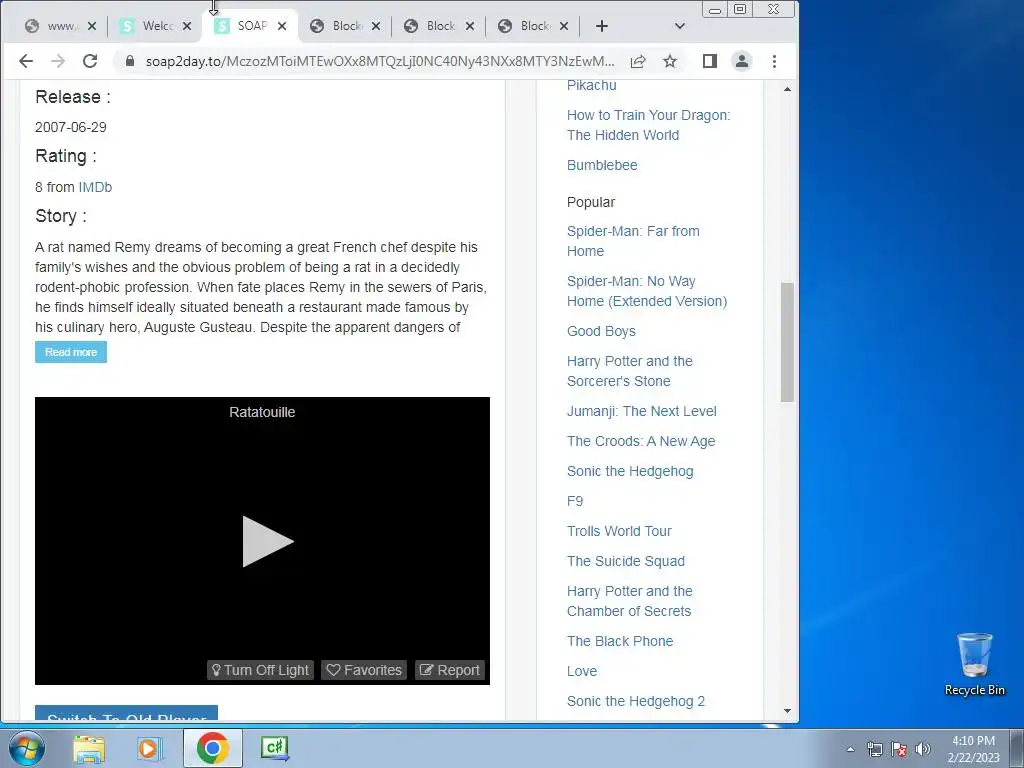Bookmark this page with the star icon
The width and height of the screenshot is (1024, 768).
(x=670, y=61)
